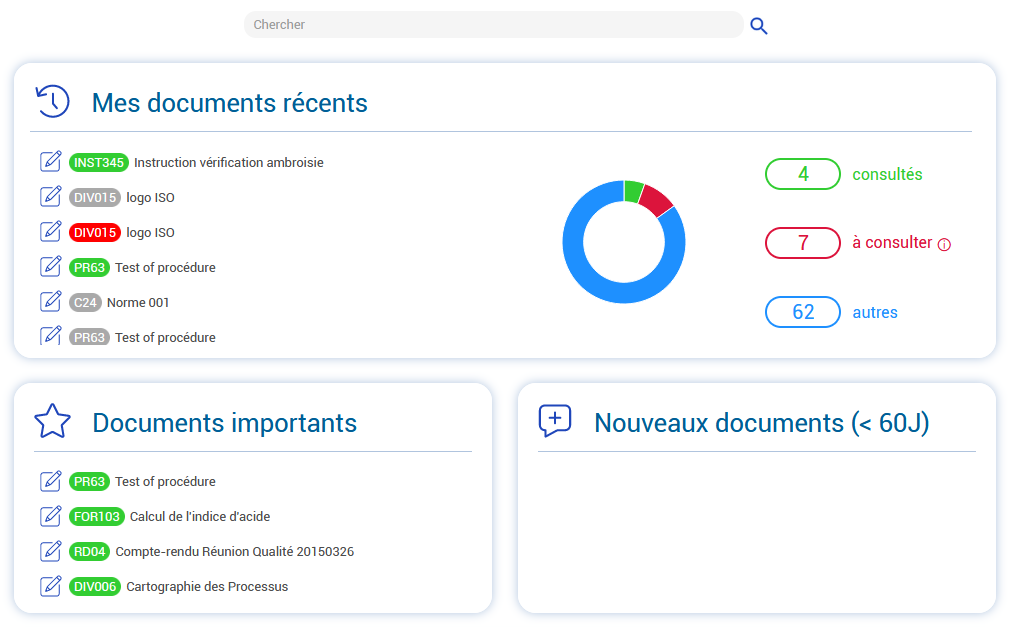Image resolution: width=1016 pixels, height=627 pixels.
Task: Click the green 4 consultés counter
Action: [803, 174]
